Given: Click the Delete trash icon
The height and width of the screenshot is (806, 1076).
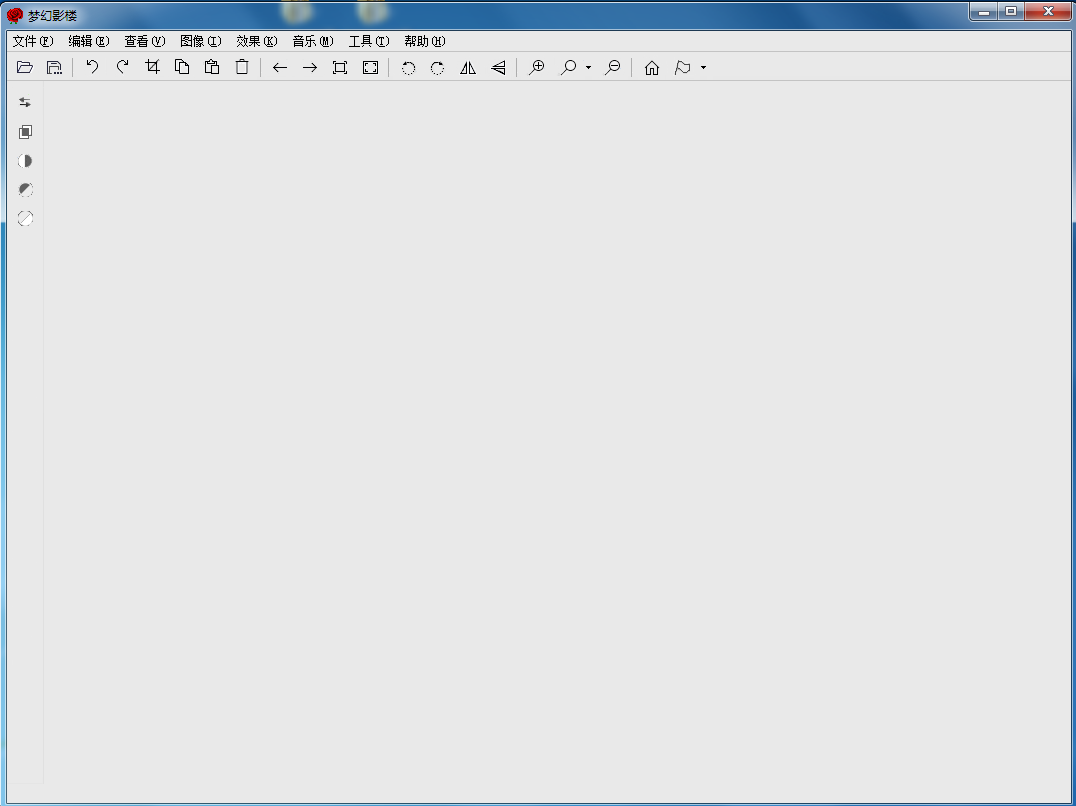Looking at the screenshot, I should [242, 67].
